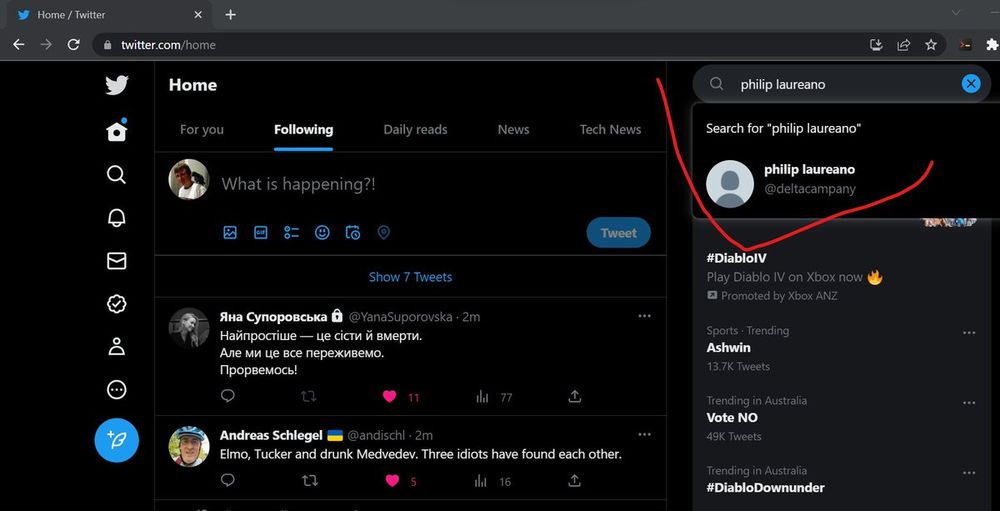The width and height of the screenshot is (1000, 511).
Task: Reply to Яна Суporовська's tweet
Action: click(228, 396)
